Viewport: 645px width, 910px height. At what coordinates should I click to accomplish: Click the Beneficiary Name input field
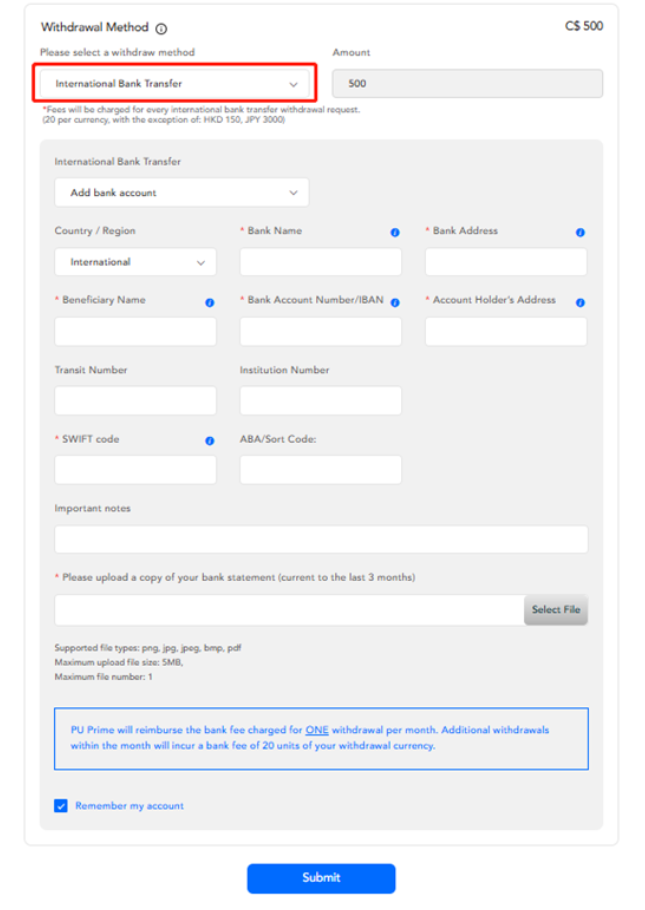coord(135,332)
